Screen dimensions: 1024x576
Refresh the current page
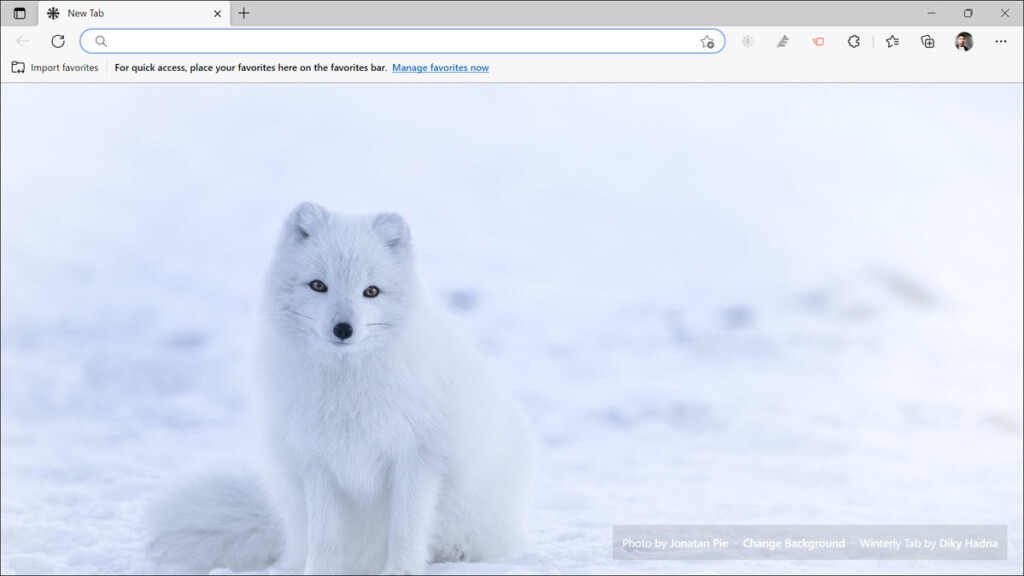tap(57, 41)
